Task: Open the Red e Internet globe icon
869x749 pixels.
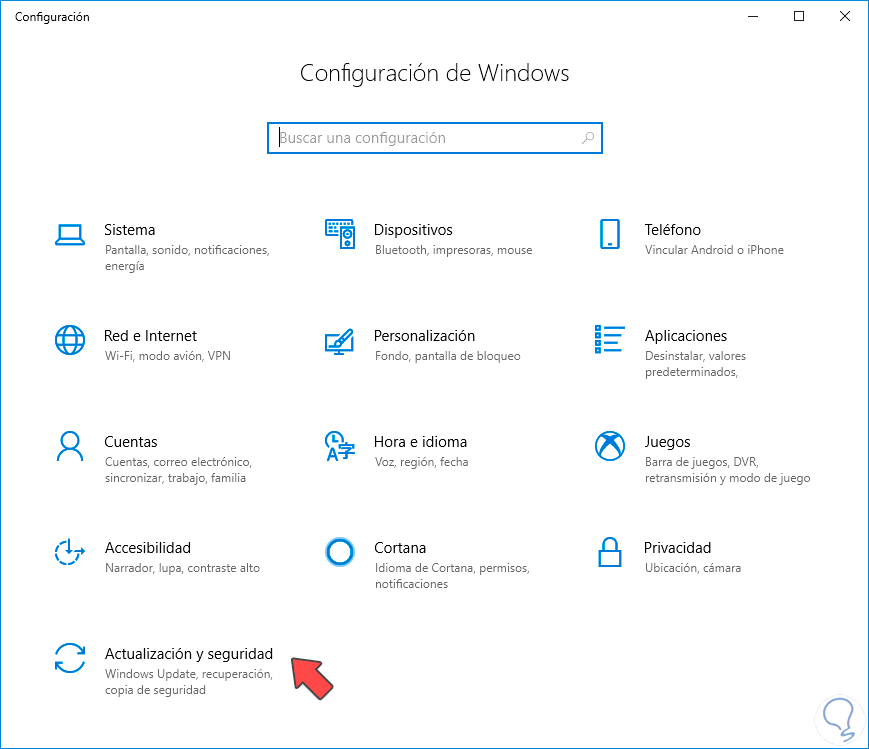Action: 69,340
